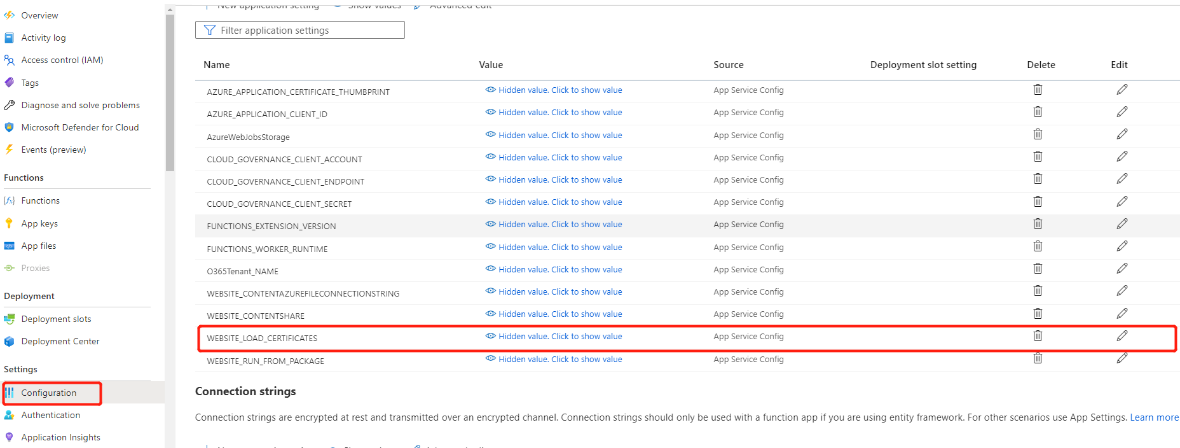Open Deployment slots page
1180x448 pixels.
tap(56, 319)
